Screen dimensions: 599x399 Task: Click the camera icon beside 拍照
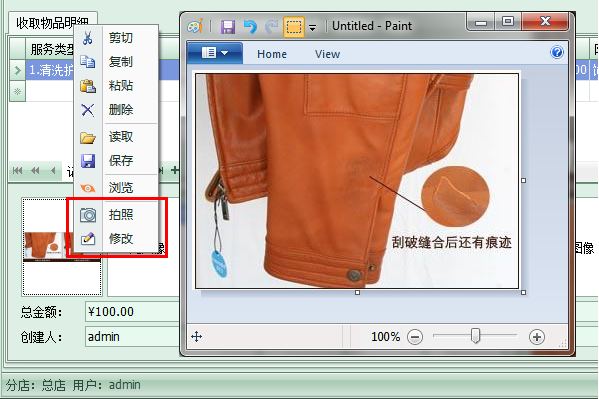coord(88,215)
